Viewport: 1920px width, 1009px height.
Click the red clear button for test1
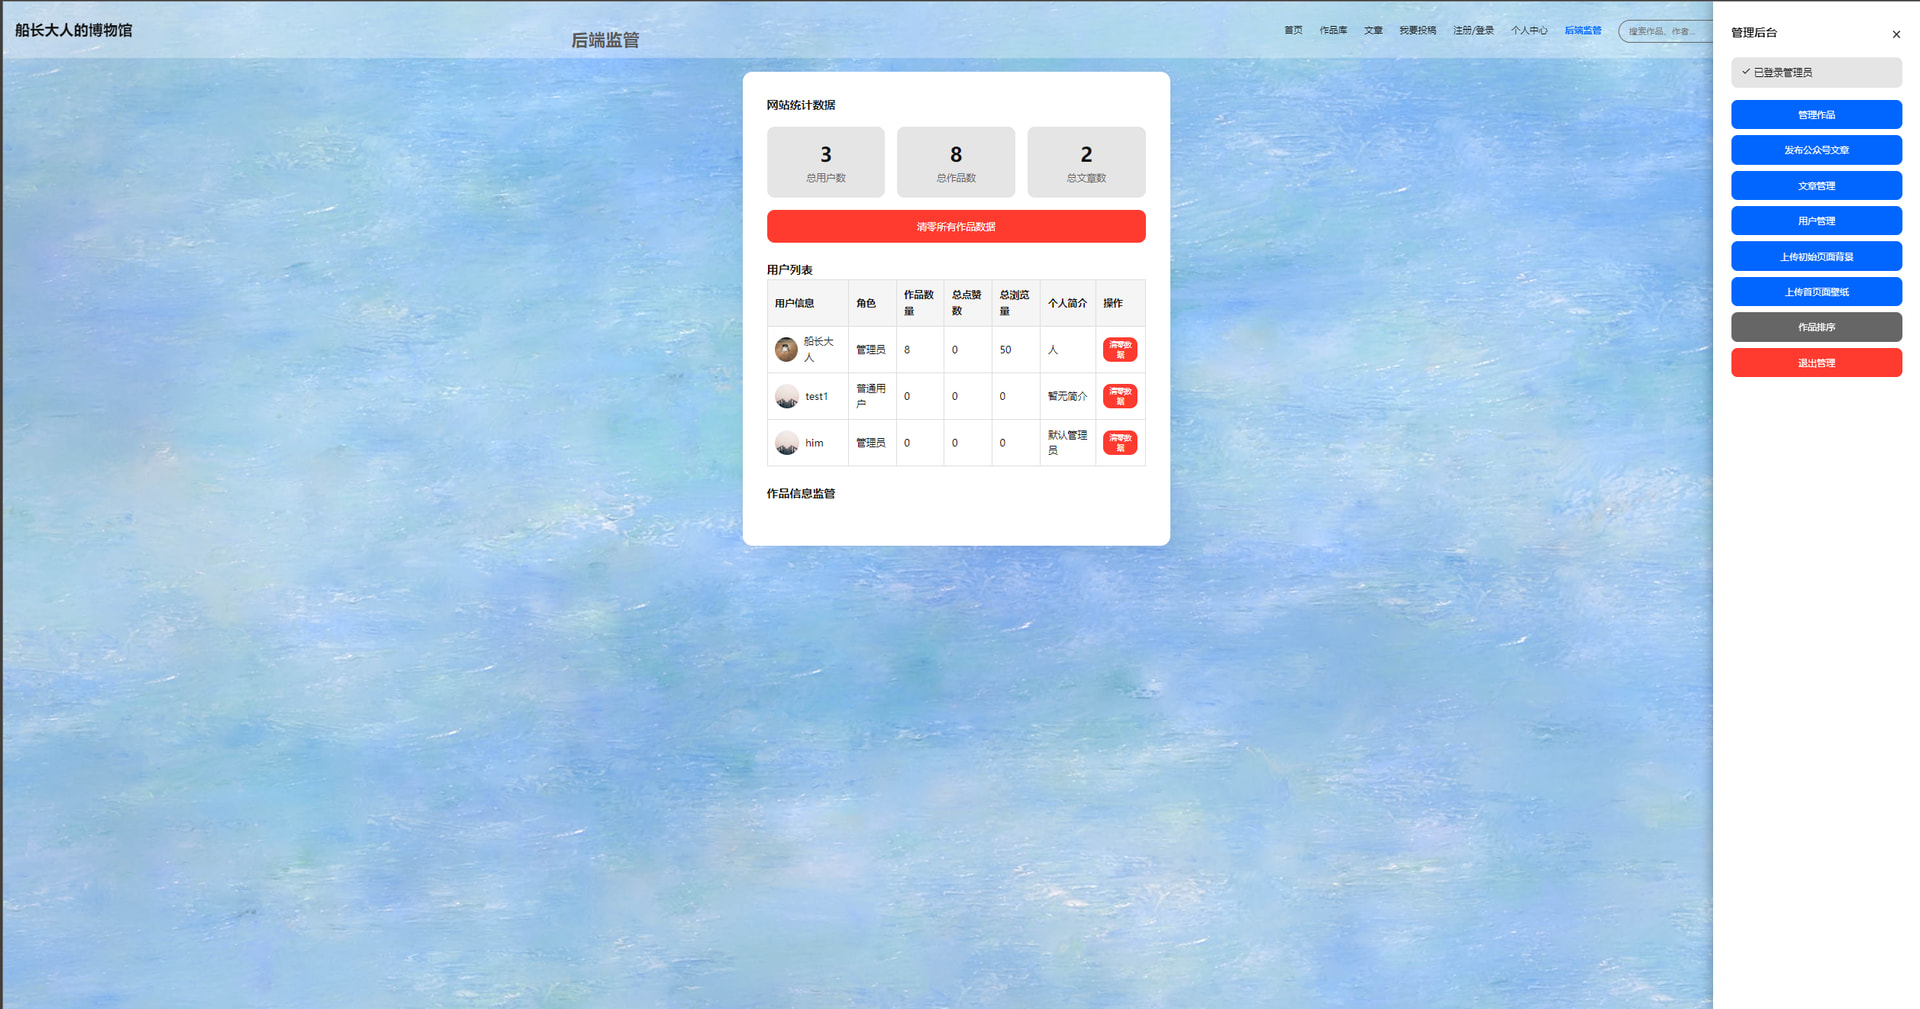[x=1120, y=396]
